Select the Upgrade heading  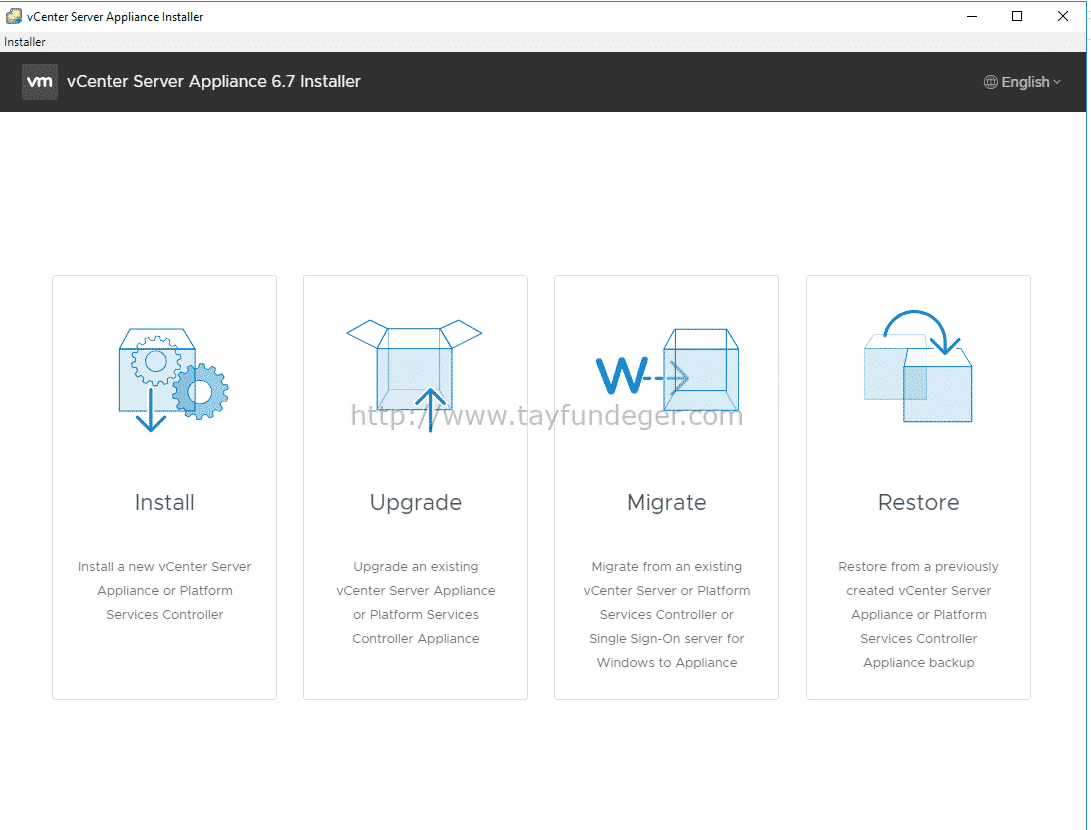tap(415, 503)
